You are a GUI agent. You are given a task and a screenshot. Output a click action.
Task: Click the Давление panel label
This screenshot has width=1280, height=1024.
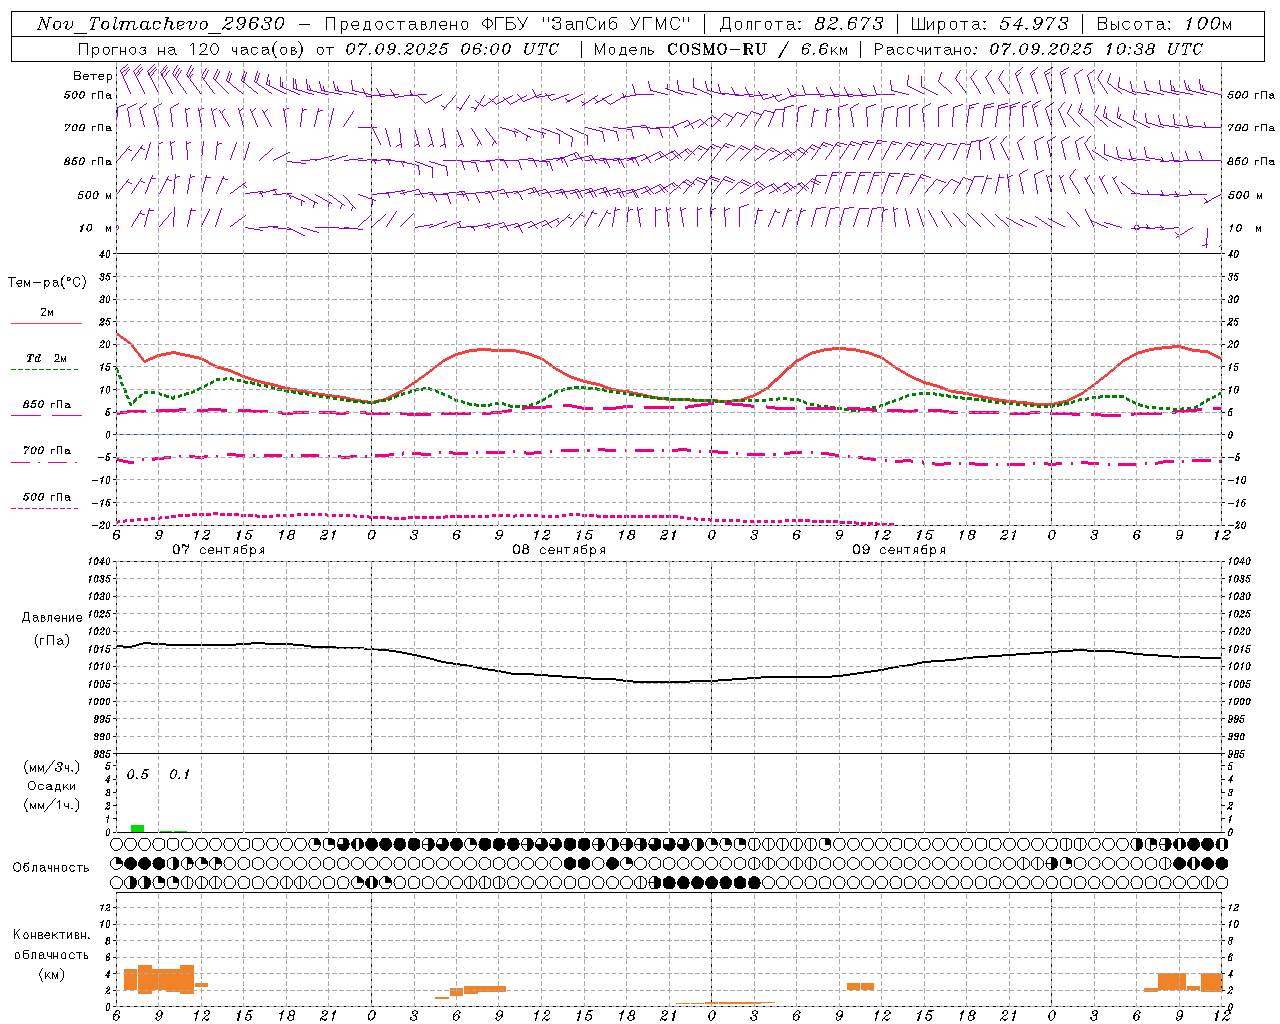[x=52, y=618]
